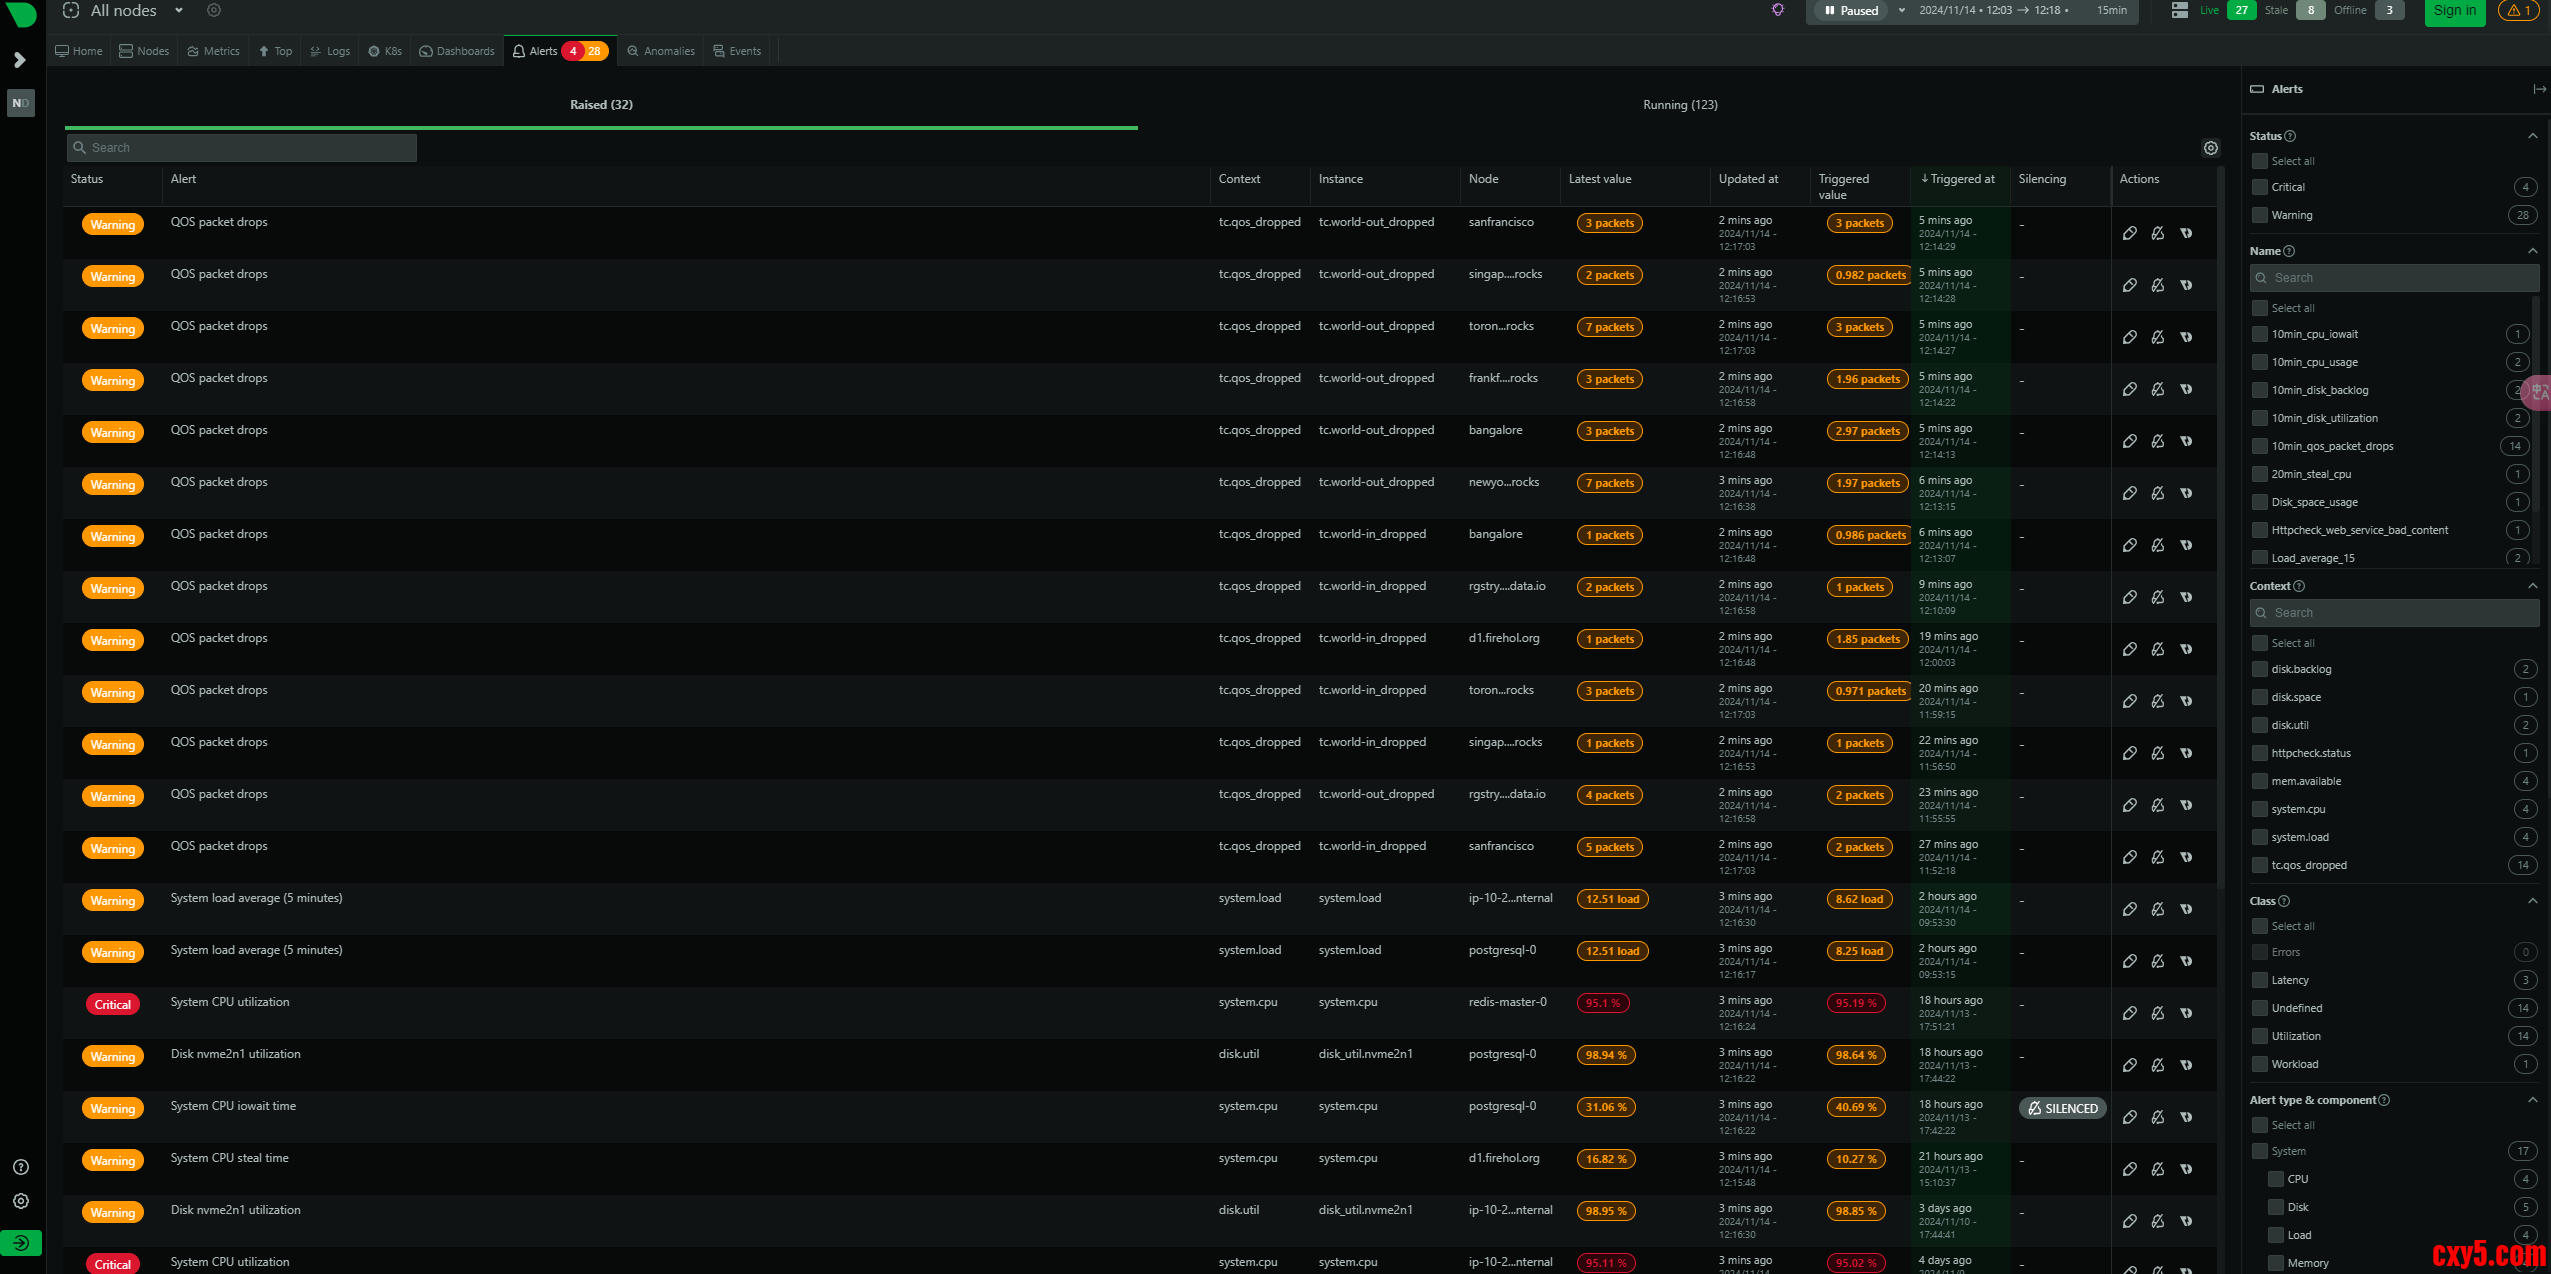Viewport: 2551px width, 1274px height.
Task: Collapse the Alerts sidebar with arrow icon
Action: [x=2538, y=89]
